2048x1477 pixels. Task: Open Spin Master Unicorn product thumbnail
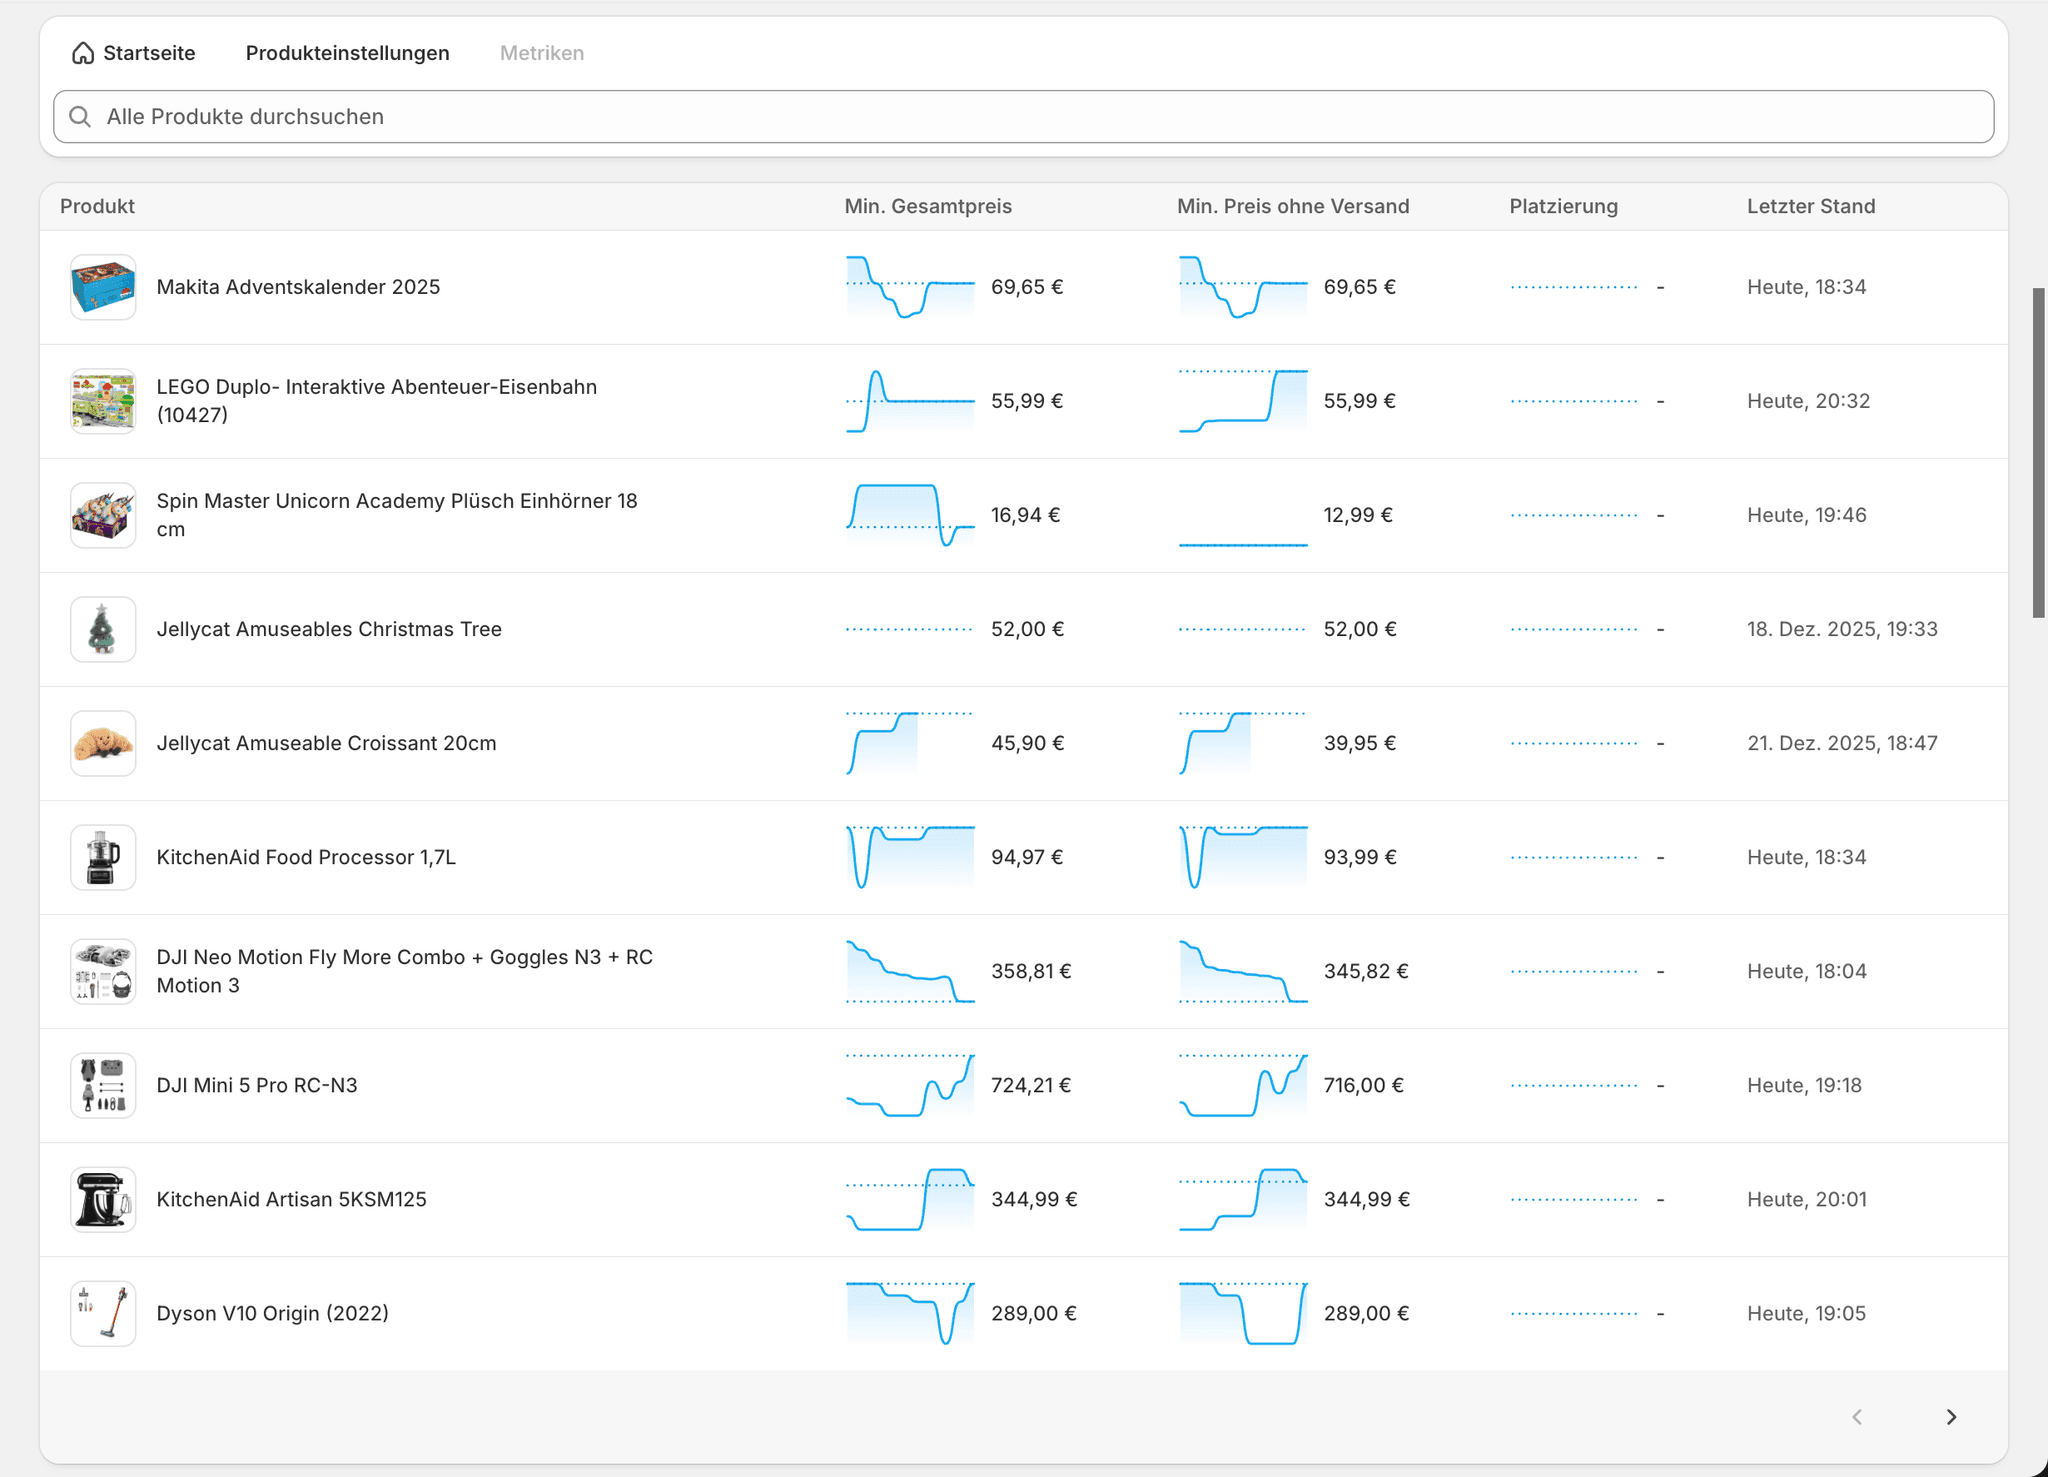click(103, 515)
